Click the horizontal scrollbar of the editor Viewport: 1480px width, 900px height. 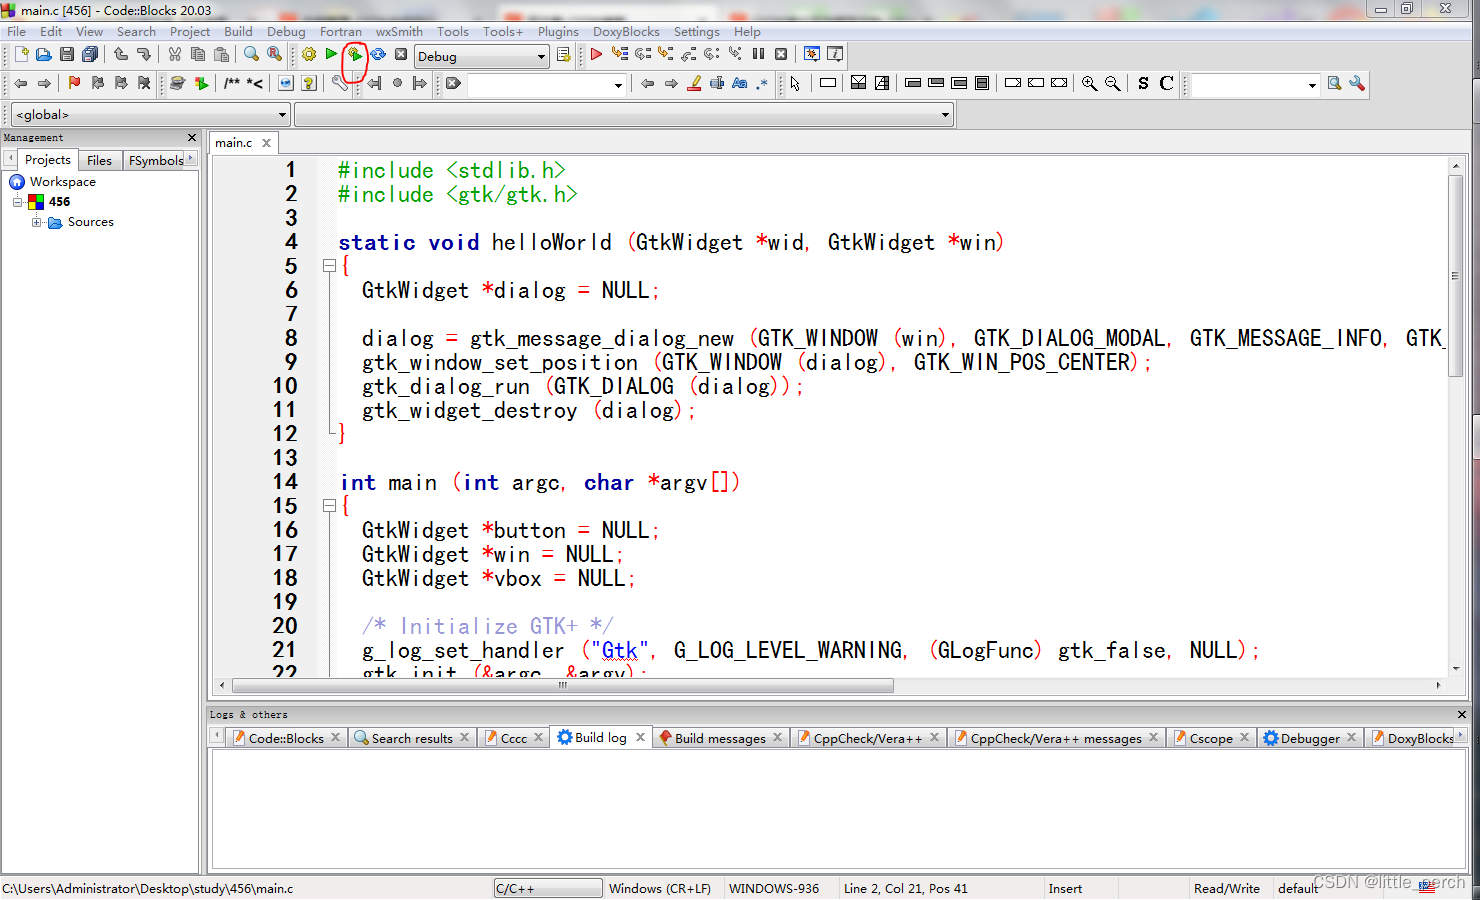point(563,686)
